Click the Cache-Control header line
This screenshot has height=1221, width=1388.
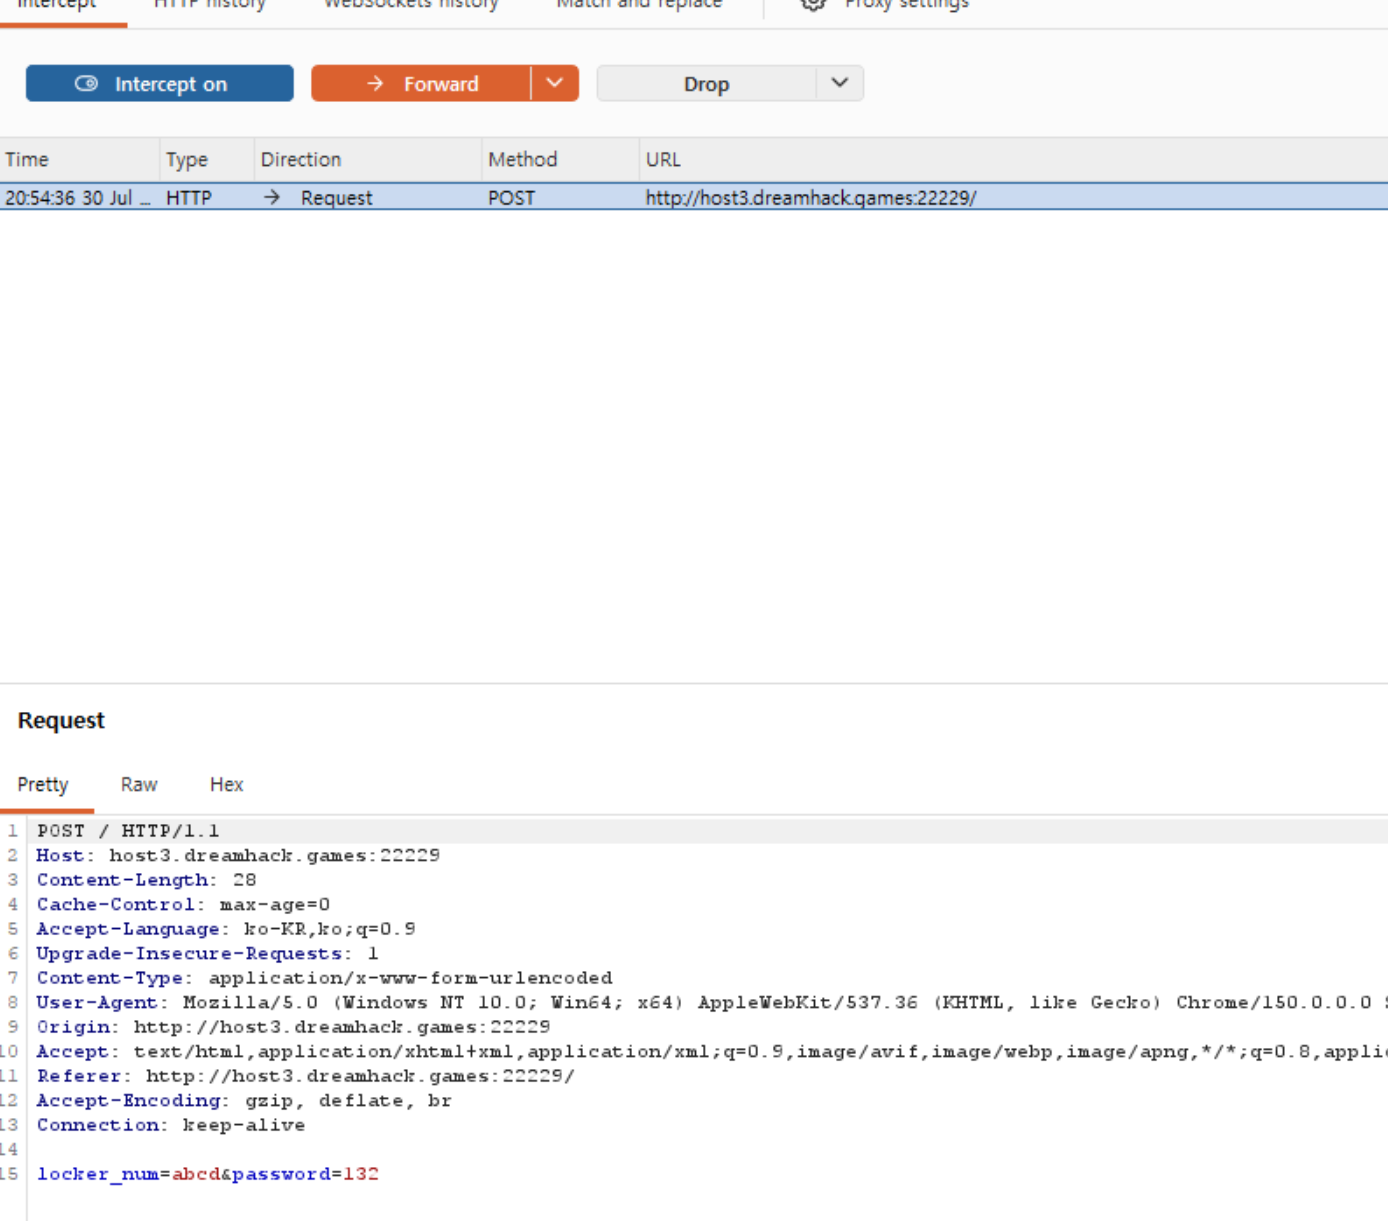pyautogui.click(x=183, y=905)
